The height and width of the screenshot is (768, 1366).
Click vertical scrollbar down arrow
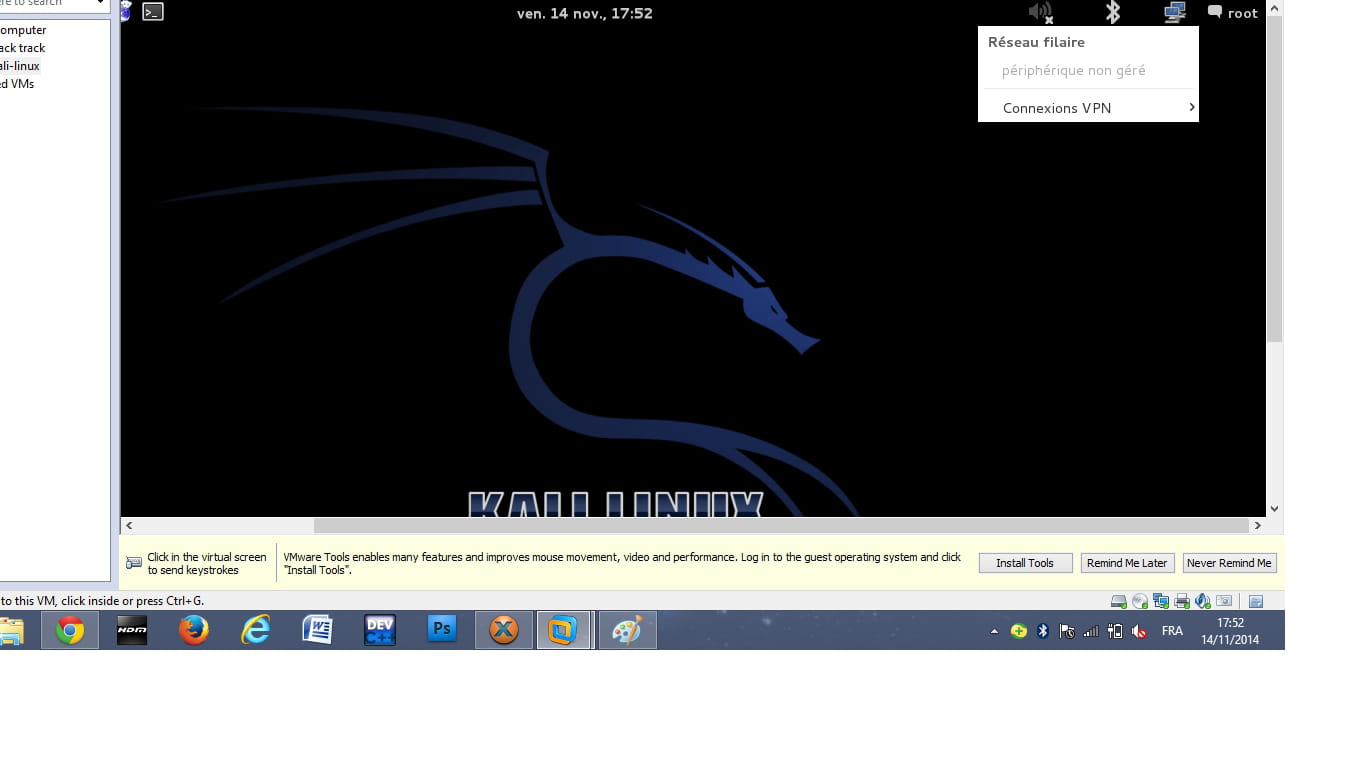coord(1274,508)
